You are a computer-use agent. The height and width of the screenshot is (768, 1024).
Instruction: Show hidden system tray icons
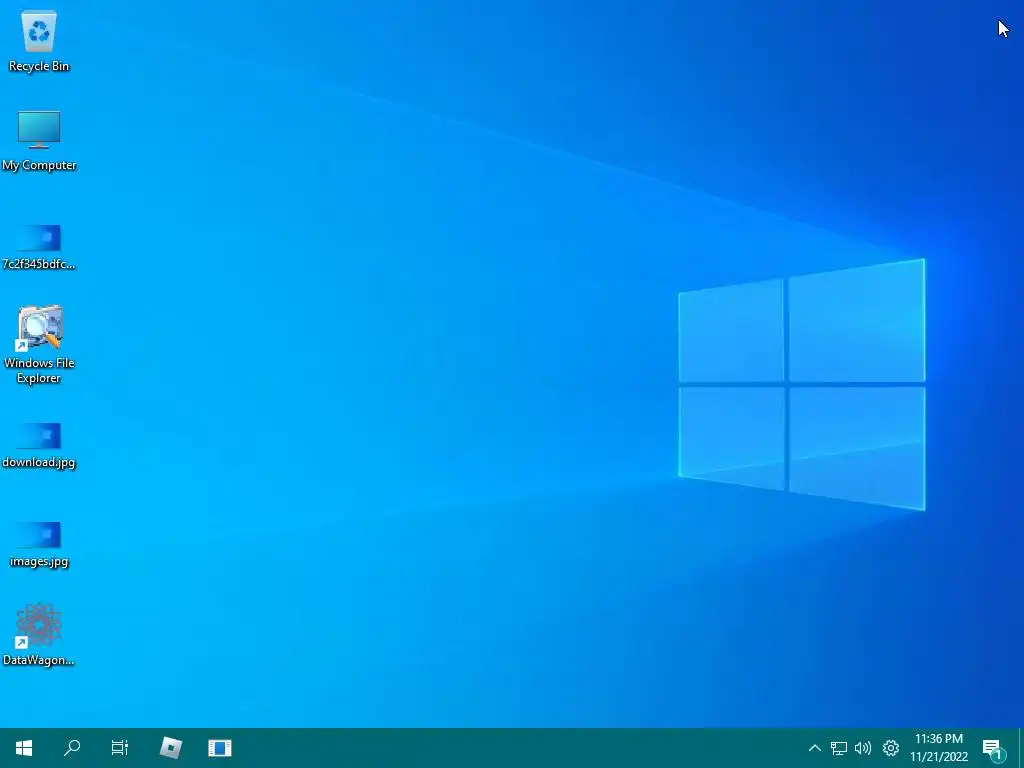pyautogui.click(x=814, y=748)
